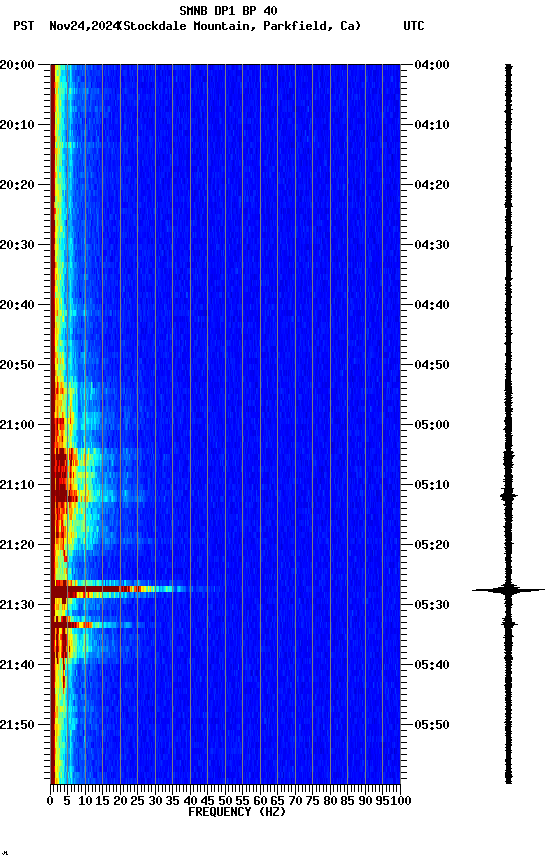The width and height of the screenshot is (552, 864).
Task: Click the '25' frequency axis label
Action: 137,801
